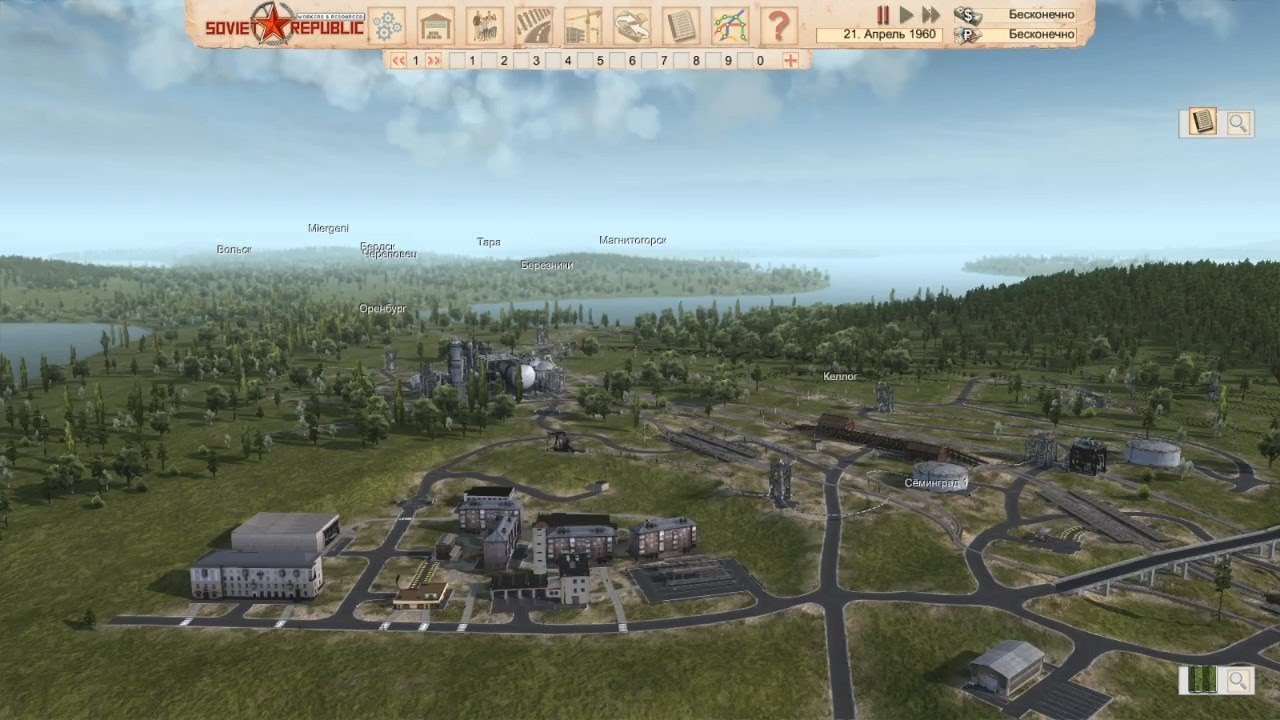Open the workers and population menu
Screen dimensions: 1280x720
[485, 25]
